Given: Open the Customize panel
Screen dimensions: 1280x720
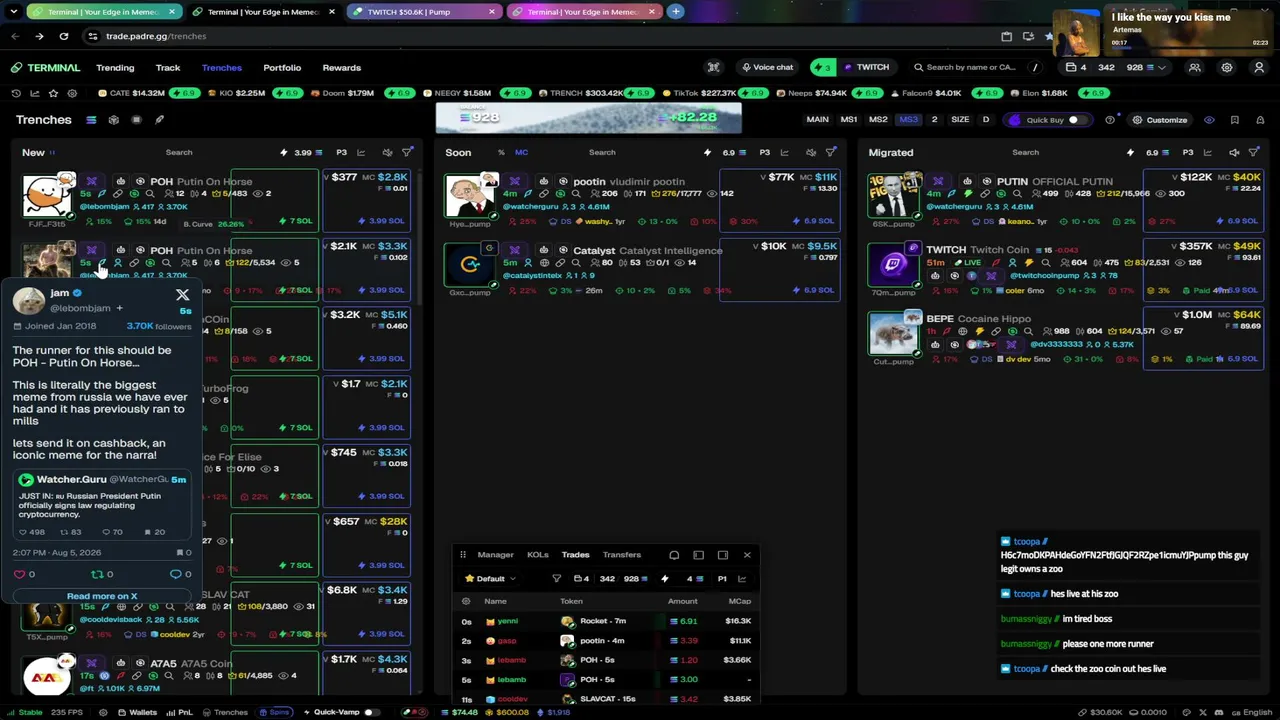Looking at the screenshot, I should 1160,120.
